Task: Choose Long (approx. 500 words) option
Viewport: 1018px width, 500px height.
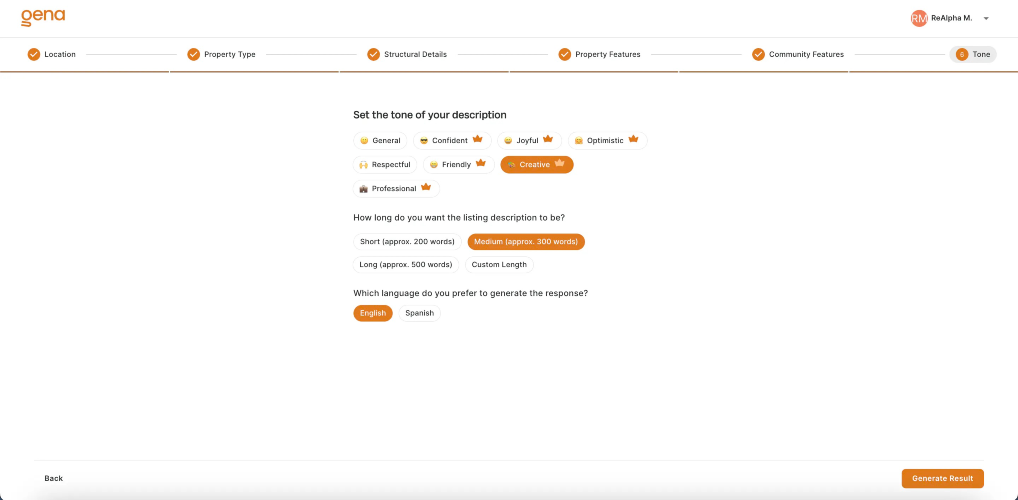Action: [406, 265]
